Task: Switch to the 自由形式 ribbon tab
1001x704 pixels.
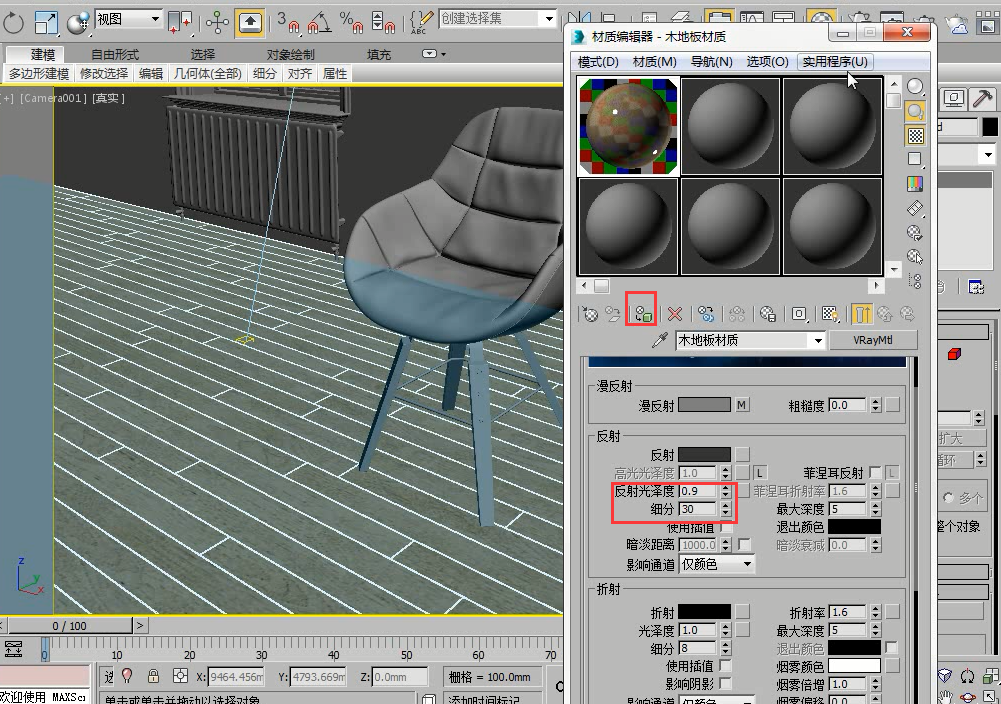Action: click(115, 55)
